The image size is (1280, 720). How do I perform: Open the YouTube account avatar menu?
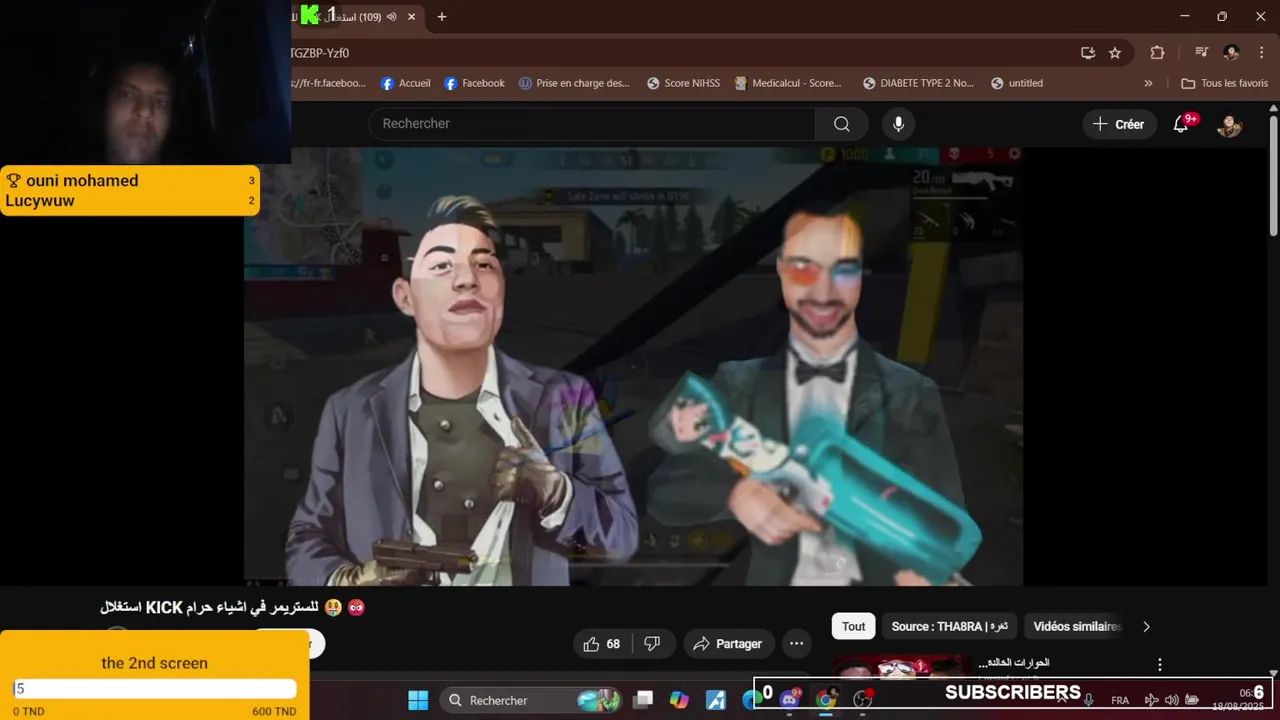pyautogui.click(x=1229, y=125)
